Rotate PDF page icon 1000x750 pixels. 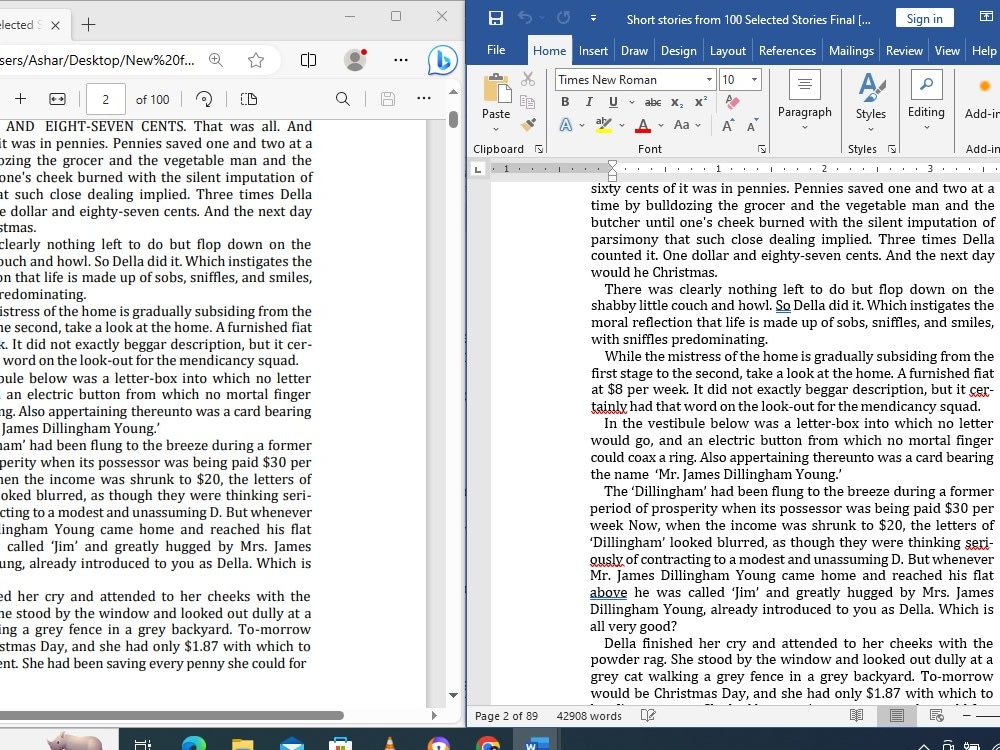(204, 99)
